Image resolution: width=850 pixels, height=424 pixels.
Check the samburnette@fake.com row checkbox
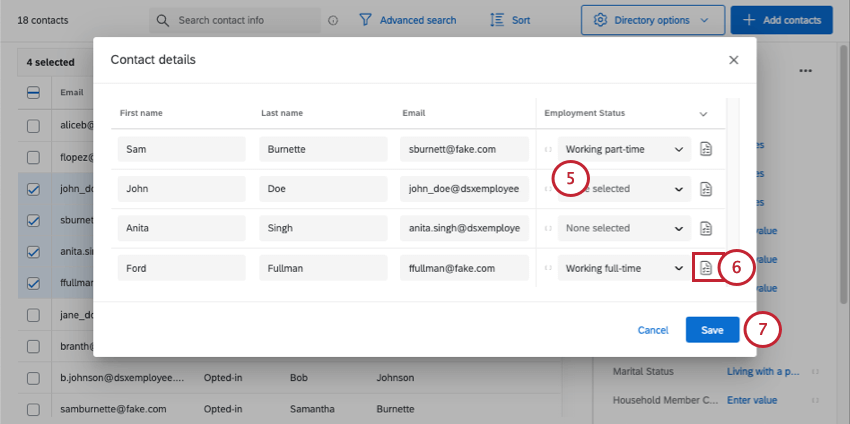(33, 409)
